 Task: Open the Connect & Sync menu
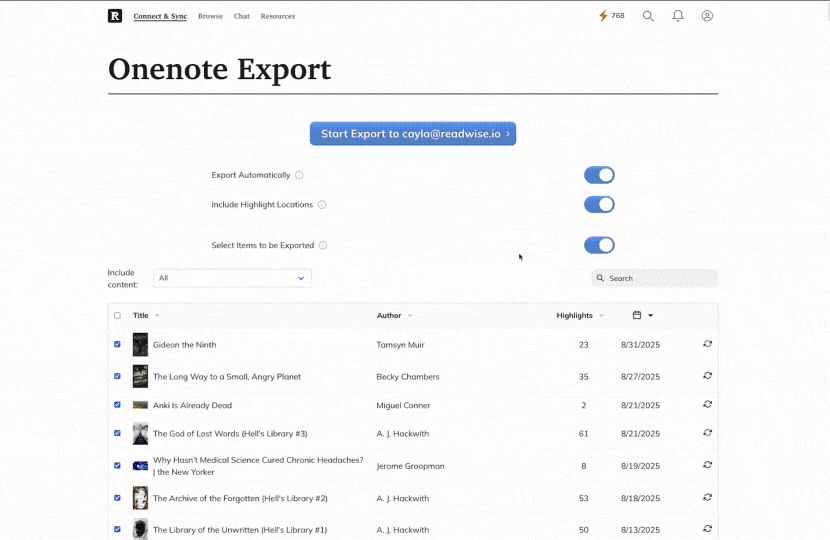coord(160,16)
